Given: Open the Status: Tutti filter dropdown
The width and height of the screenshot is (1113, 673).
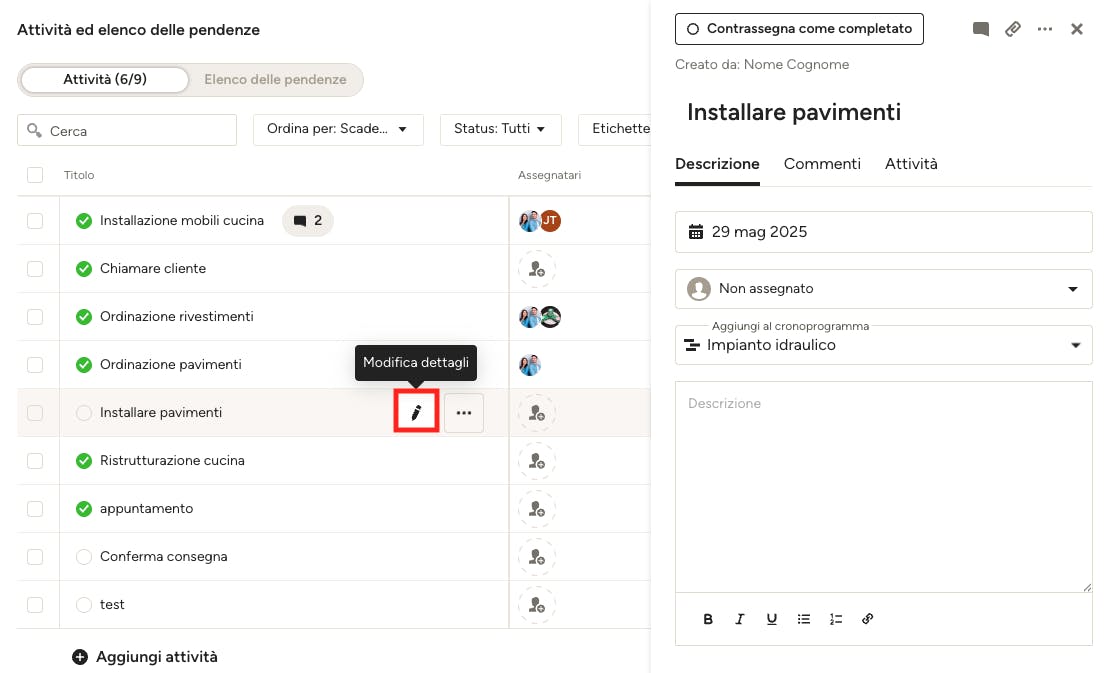Looking at the screenshot, I should tap(500, 129).
